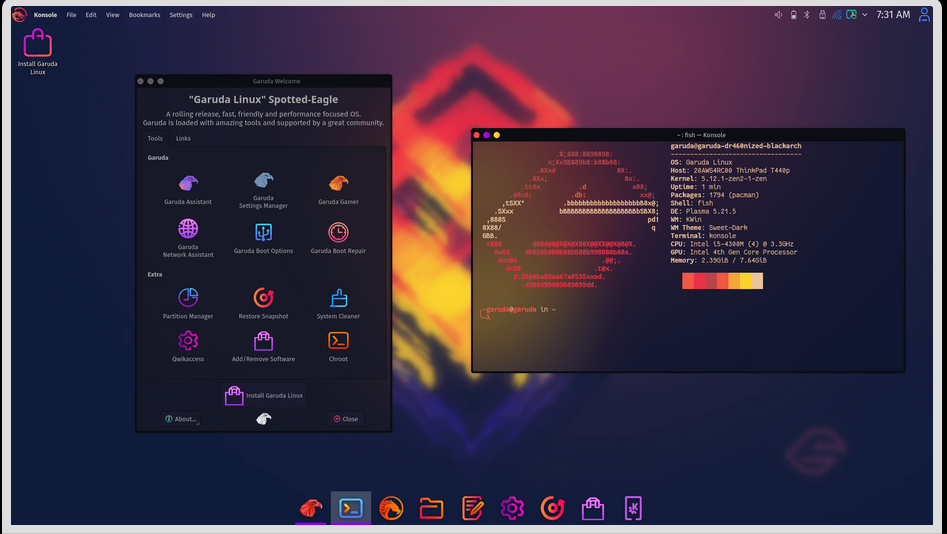Image resolution: width=947 pixels, height=534 pixels.
Task: Open Garuda Assistant from the Welcome window
Action: coord(188,190)
